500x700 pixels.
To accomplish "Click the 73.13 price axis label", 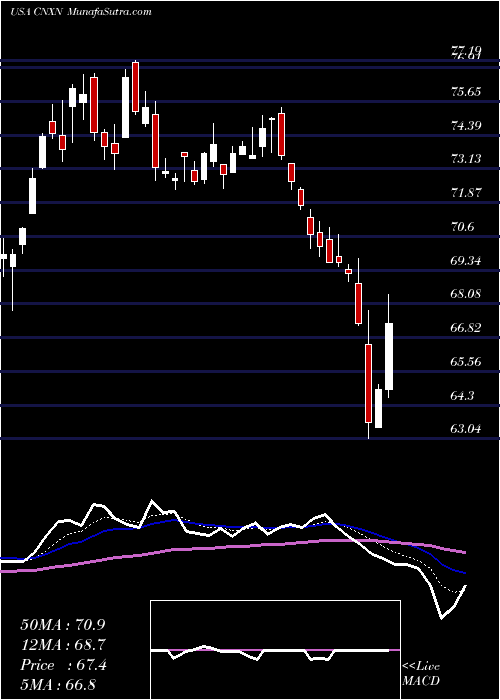I will pos(466,159).
